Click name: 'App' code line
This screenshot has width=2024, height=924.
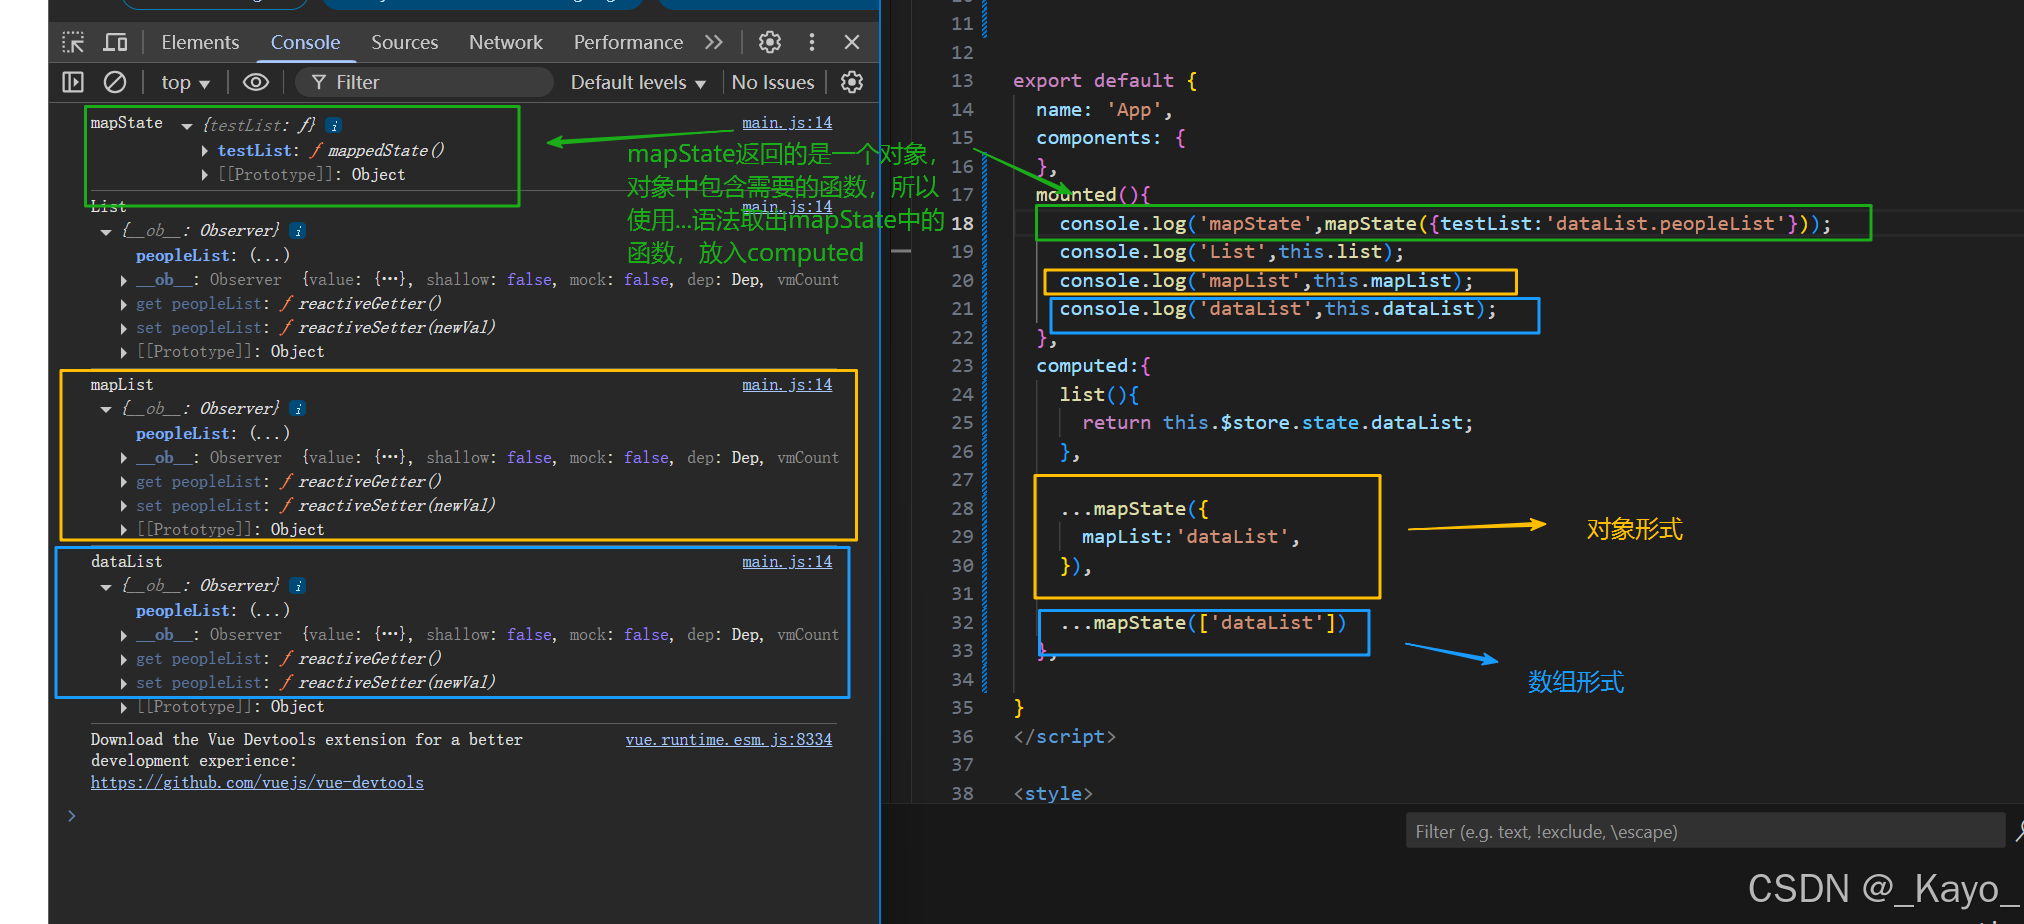1104,109
